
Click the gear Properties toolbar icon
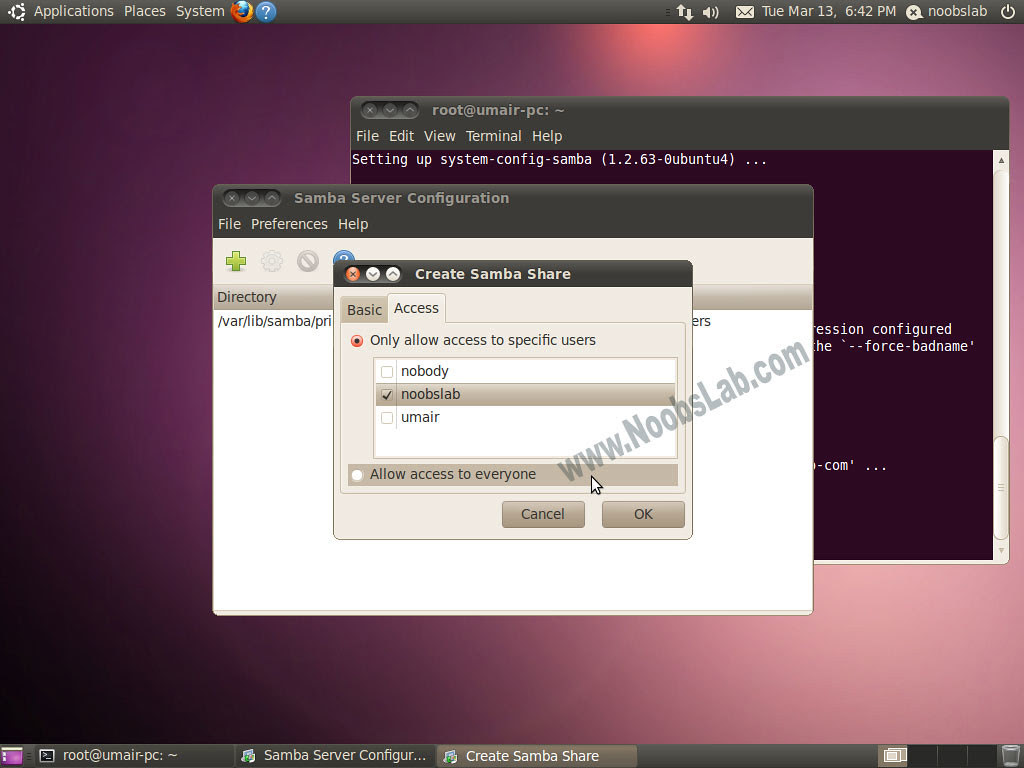click(x=272, y=261)
